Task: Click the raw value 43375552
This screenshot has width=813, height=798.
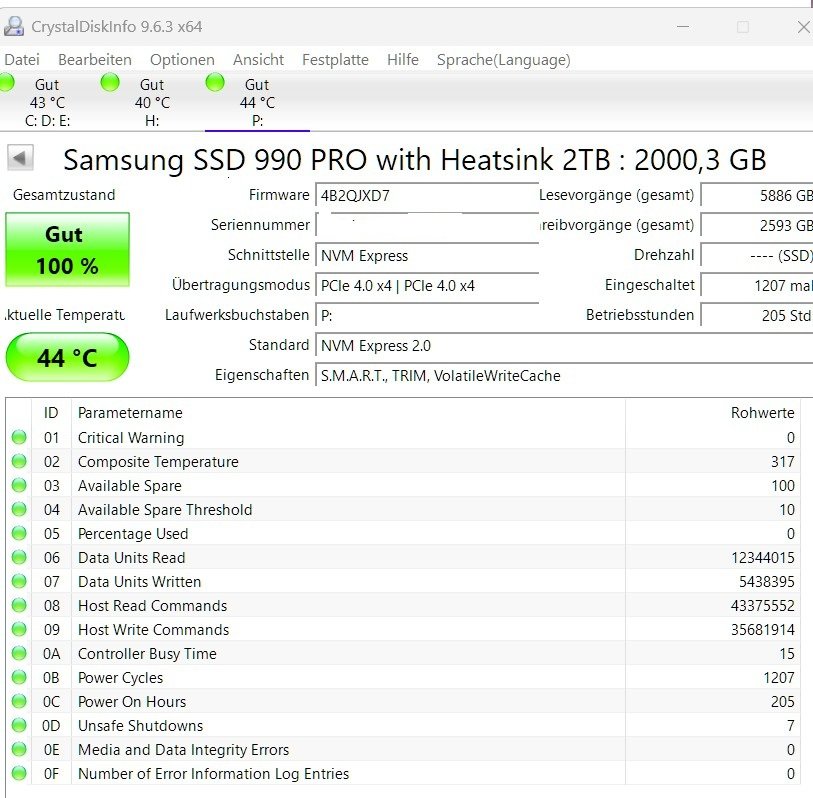Action: pyautogui.click(x=763, y=605)
